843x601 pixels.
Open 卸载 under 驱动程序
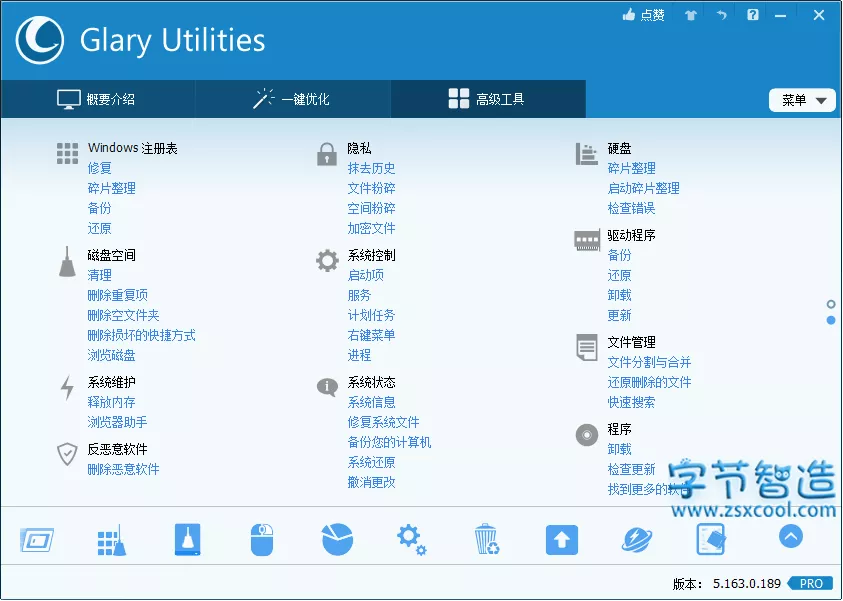[619, 295]
